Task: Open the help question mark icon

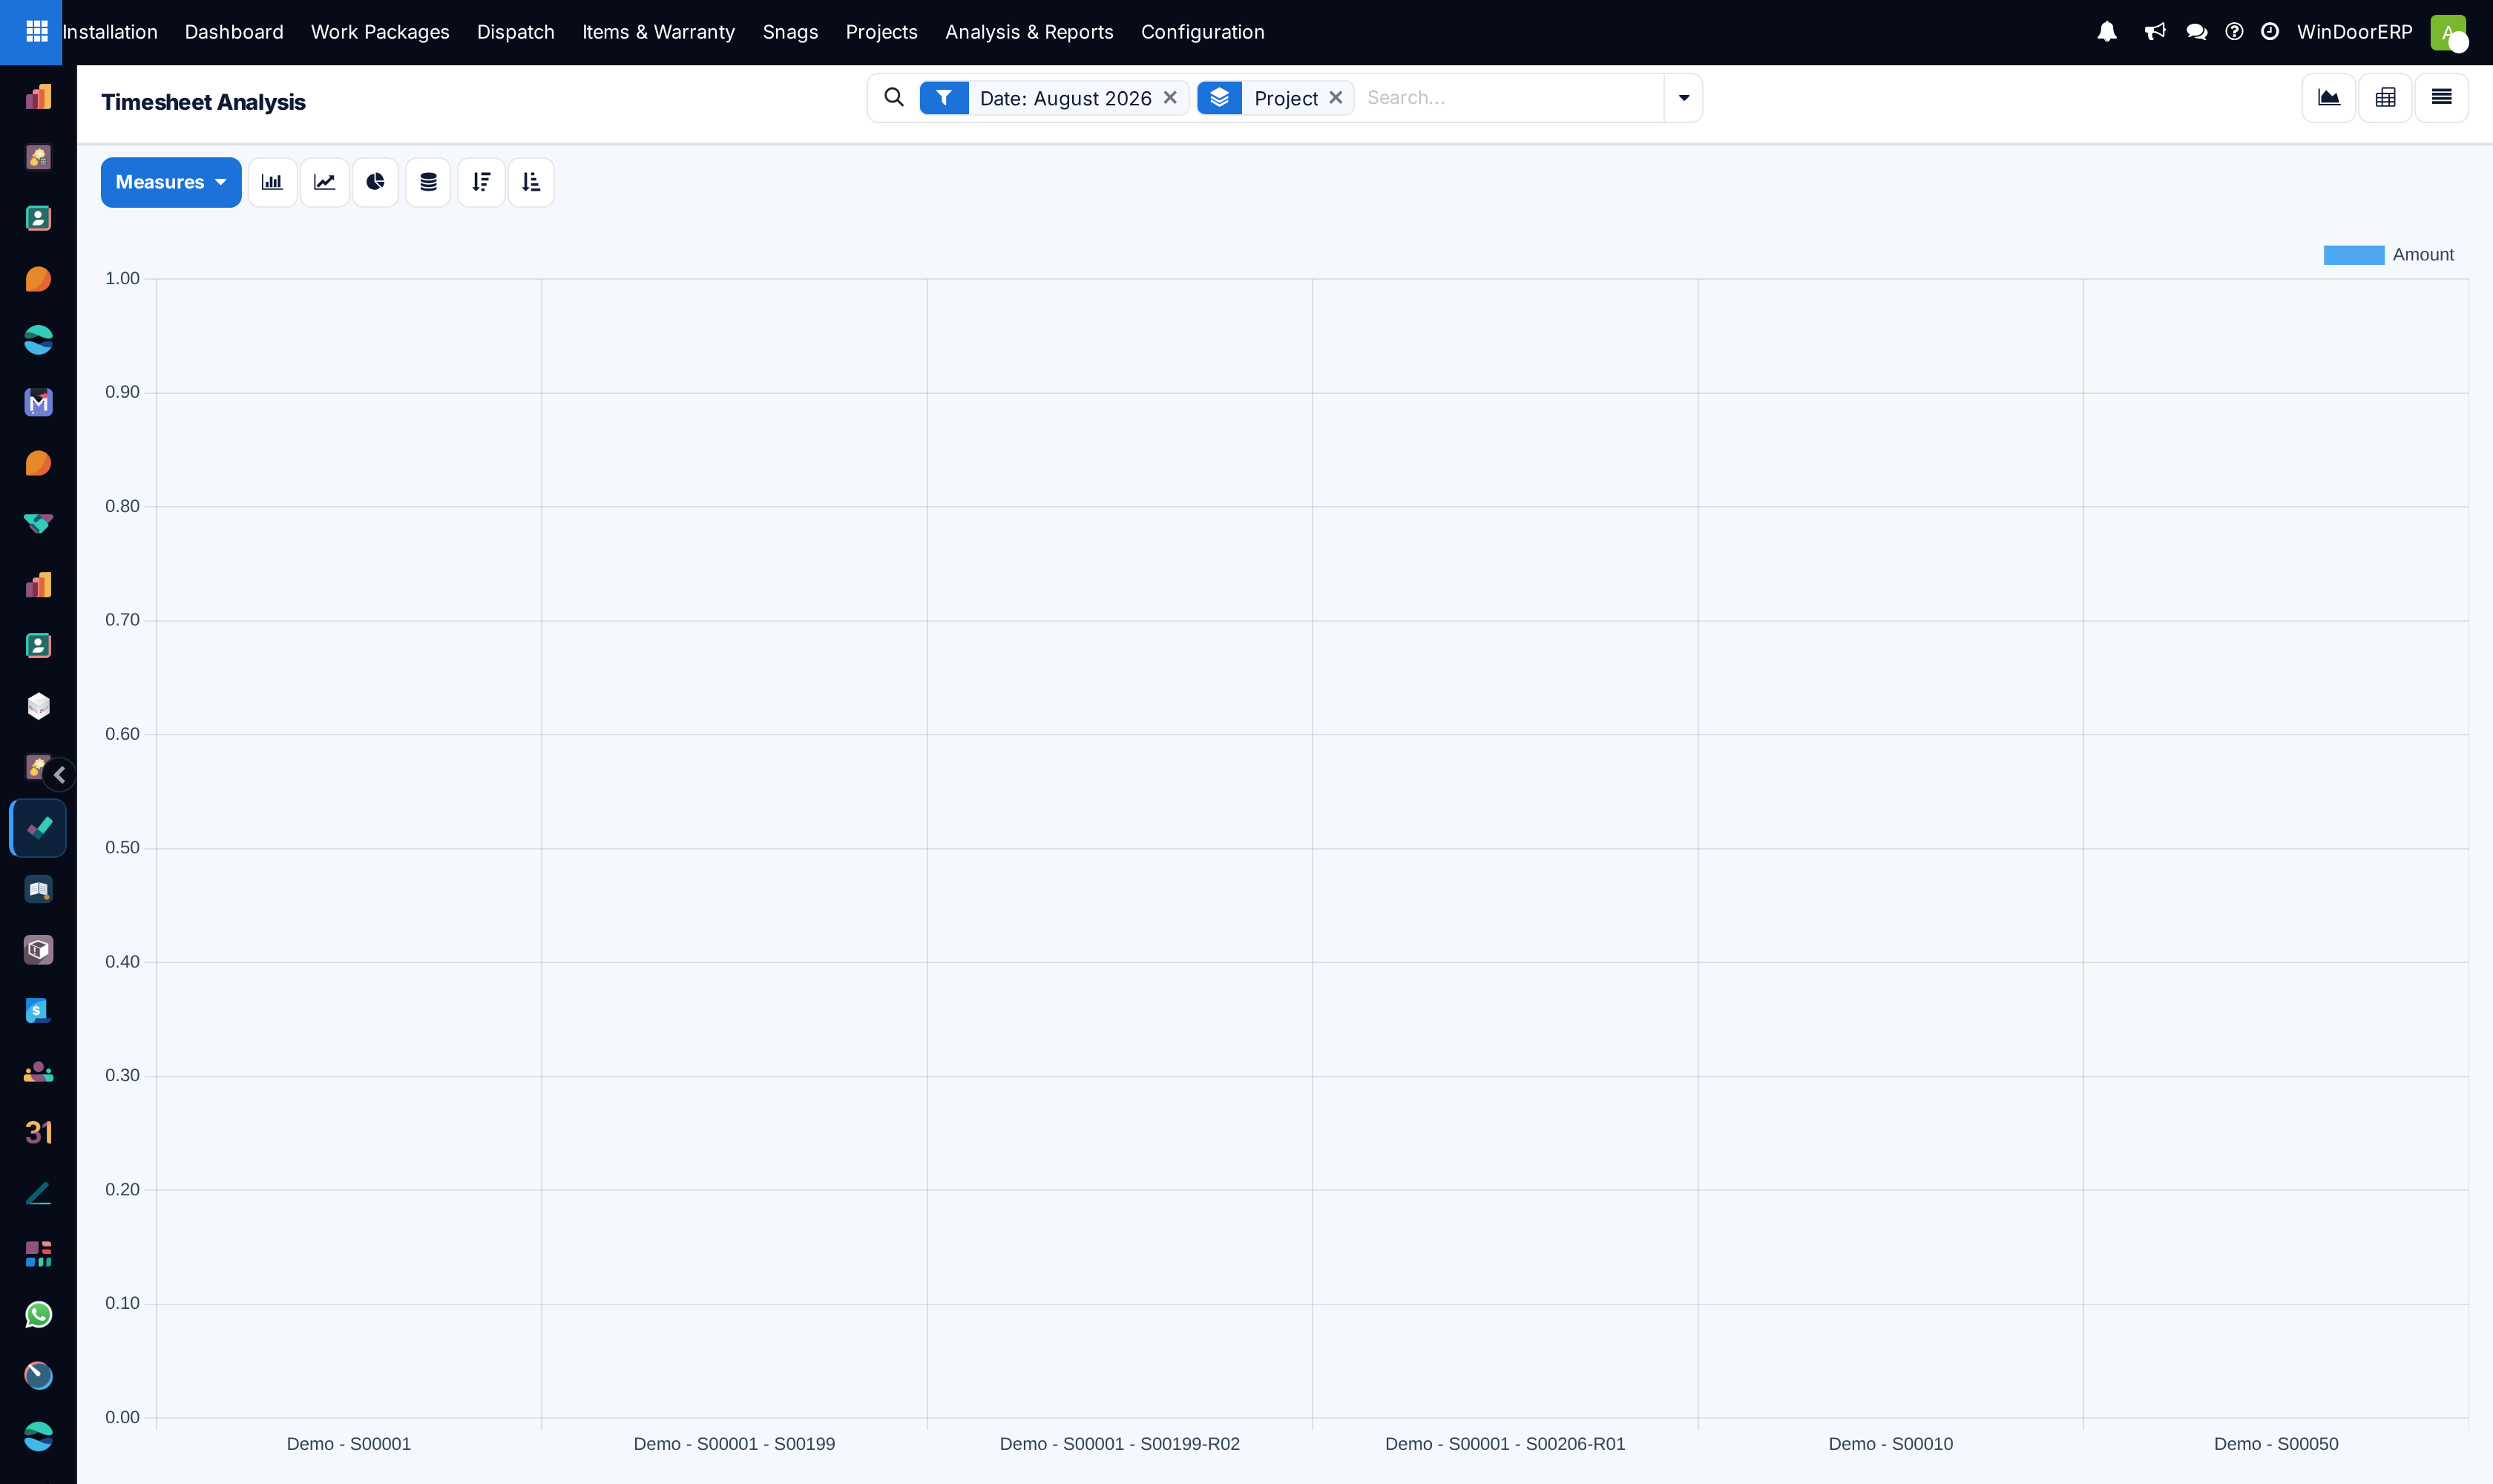Action: (2234, 32)
